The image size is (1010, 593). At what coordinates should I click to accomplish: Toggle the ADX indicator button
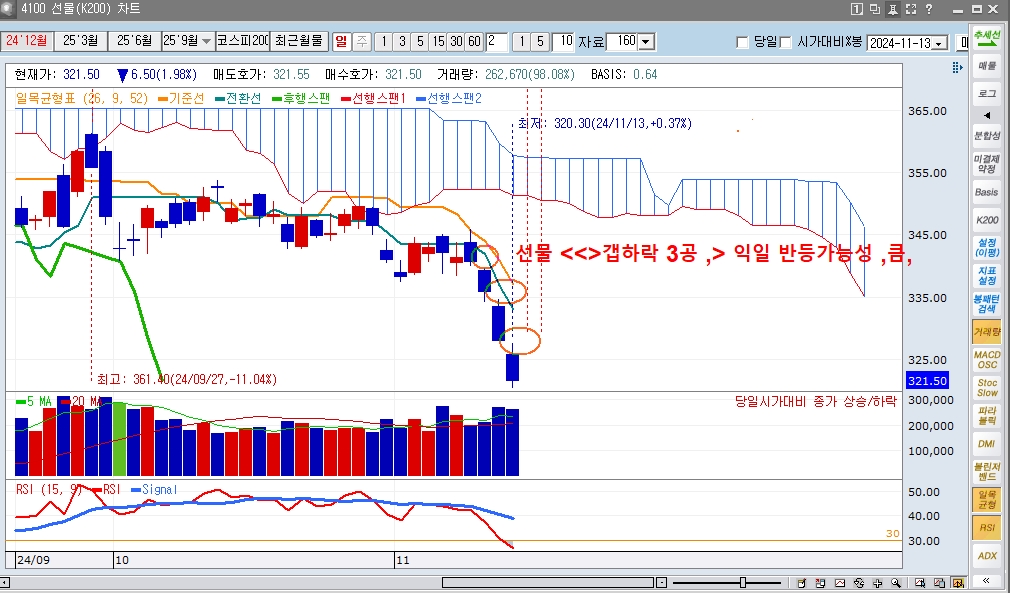[987, 555]
